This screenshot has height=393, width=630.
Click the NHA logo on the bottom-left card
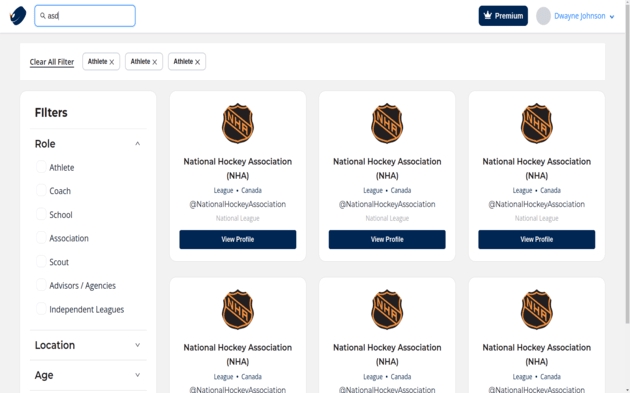click(x=237, y=309)
